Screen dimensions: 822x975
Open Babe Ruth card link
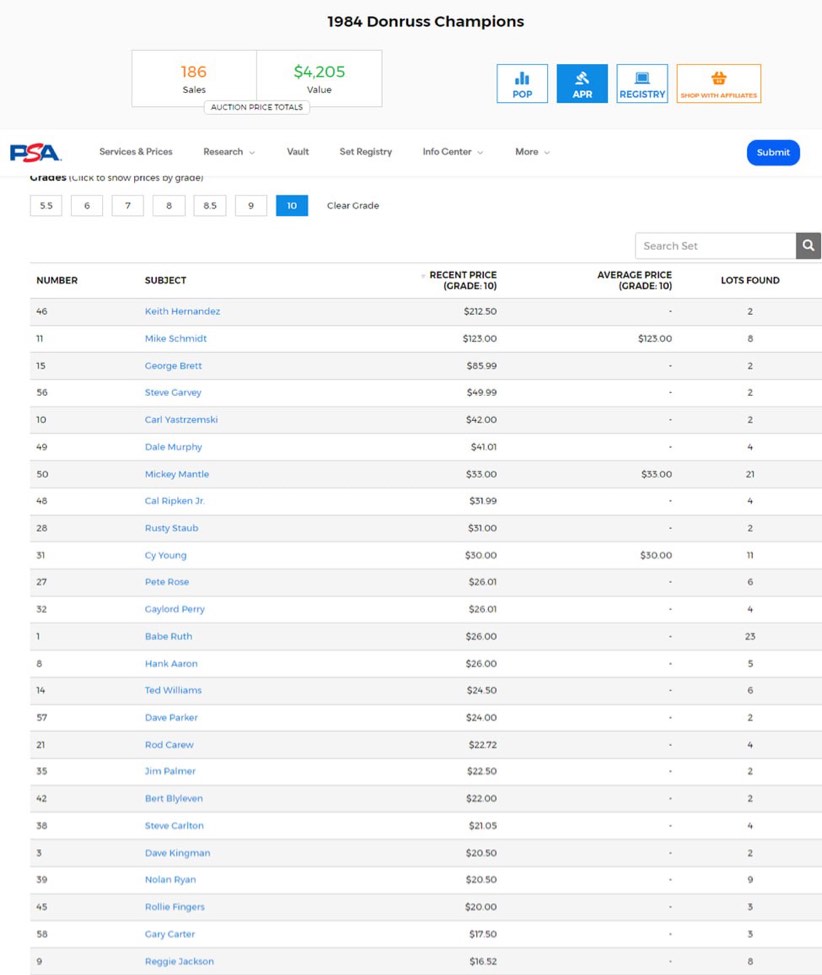coord(168,637)
